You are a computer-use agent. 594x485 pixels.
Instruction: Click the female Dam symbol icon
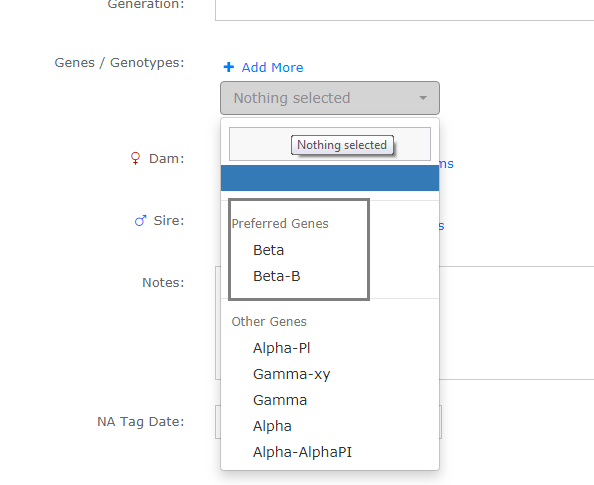pyautogui.click(x=135, y=158)
